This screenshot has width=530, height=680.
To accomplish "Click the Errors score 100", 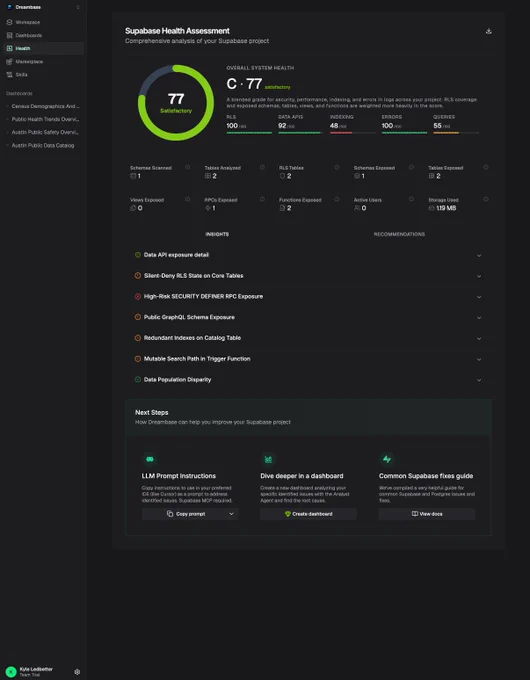I will coord(387,125).
